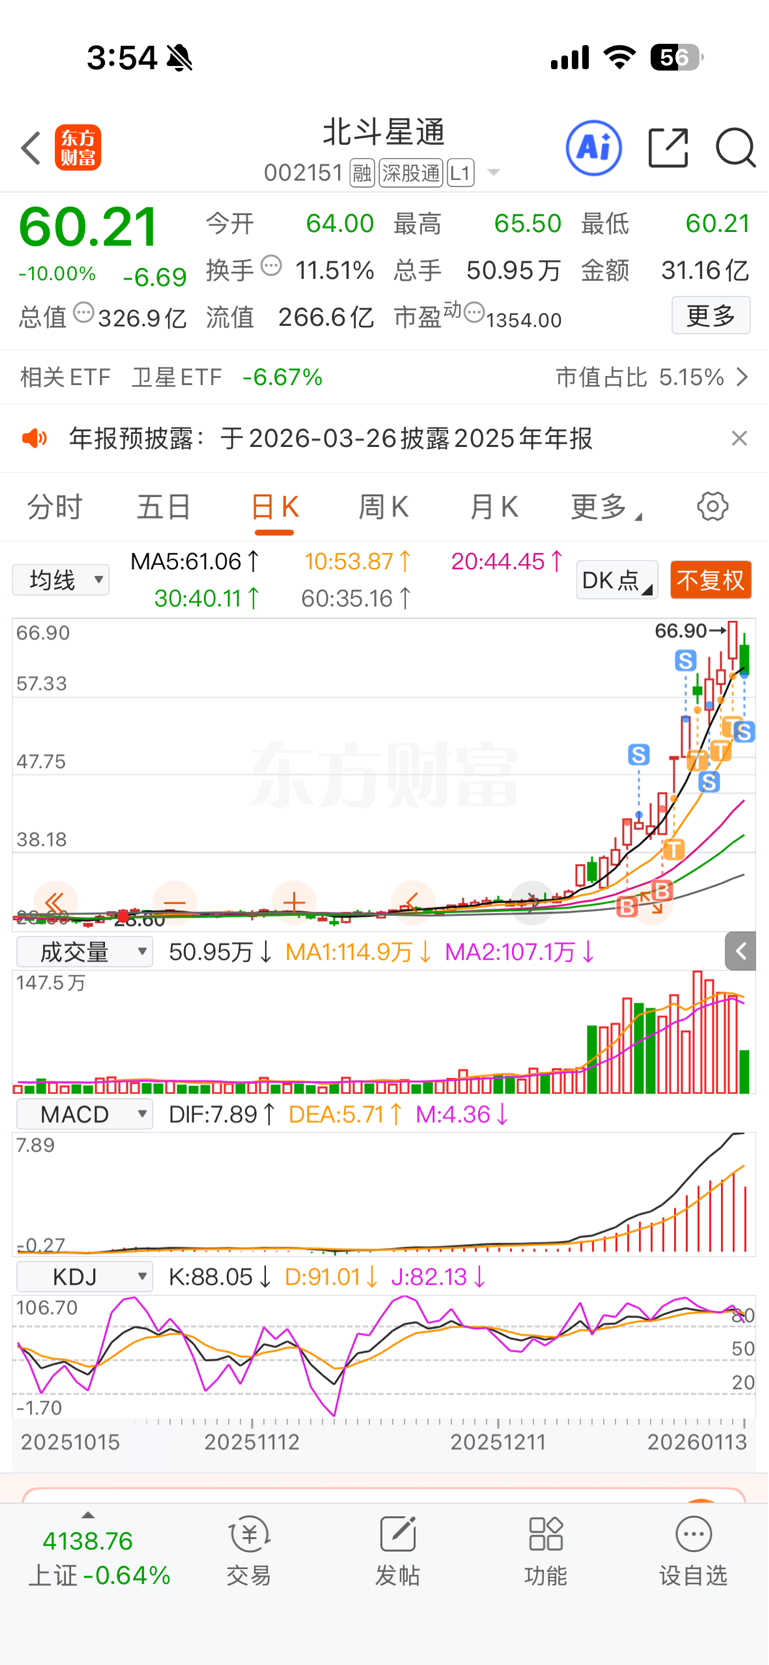Tap chart step-right arrow icon

pos(532,903)
